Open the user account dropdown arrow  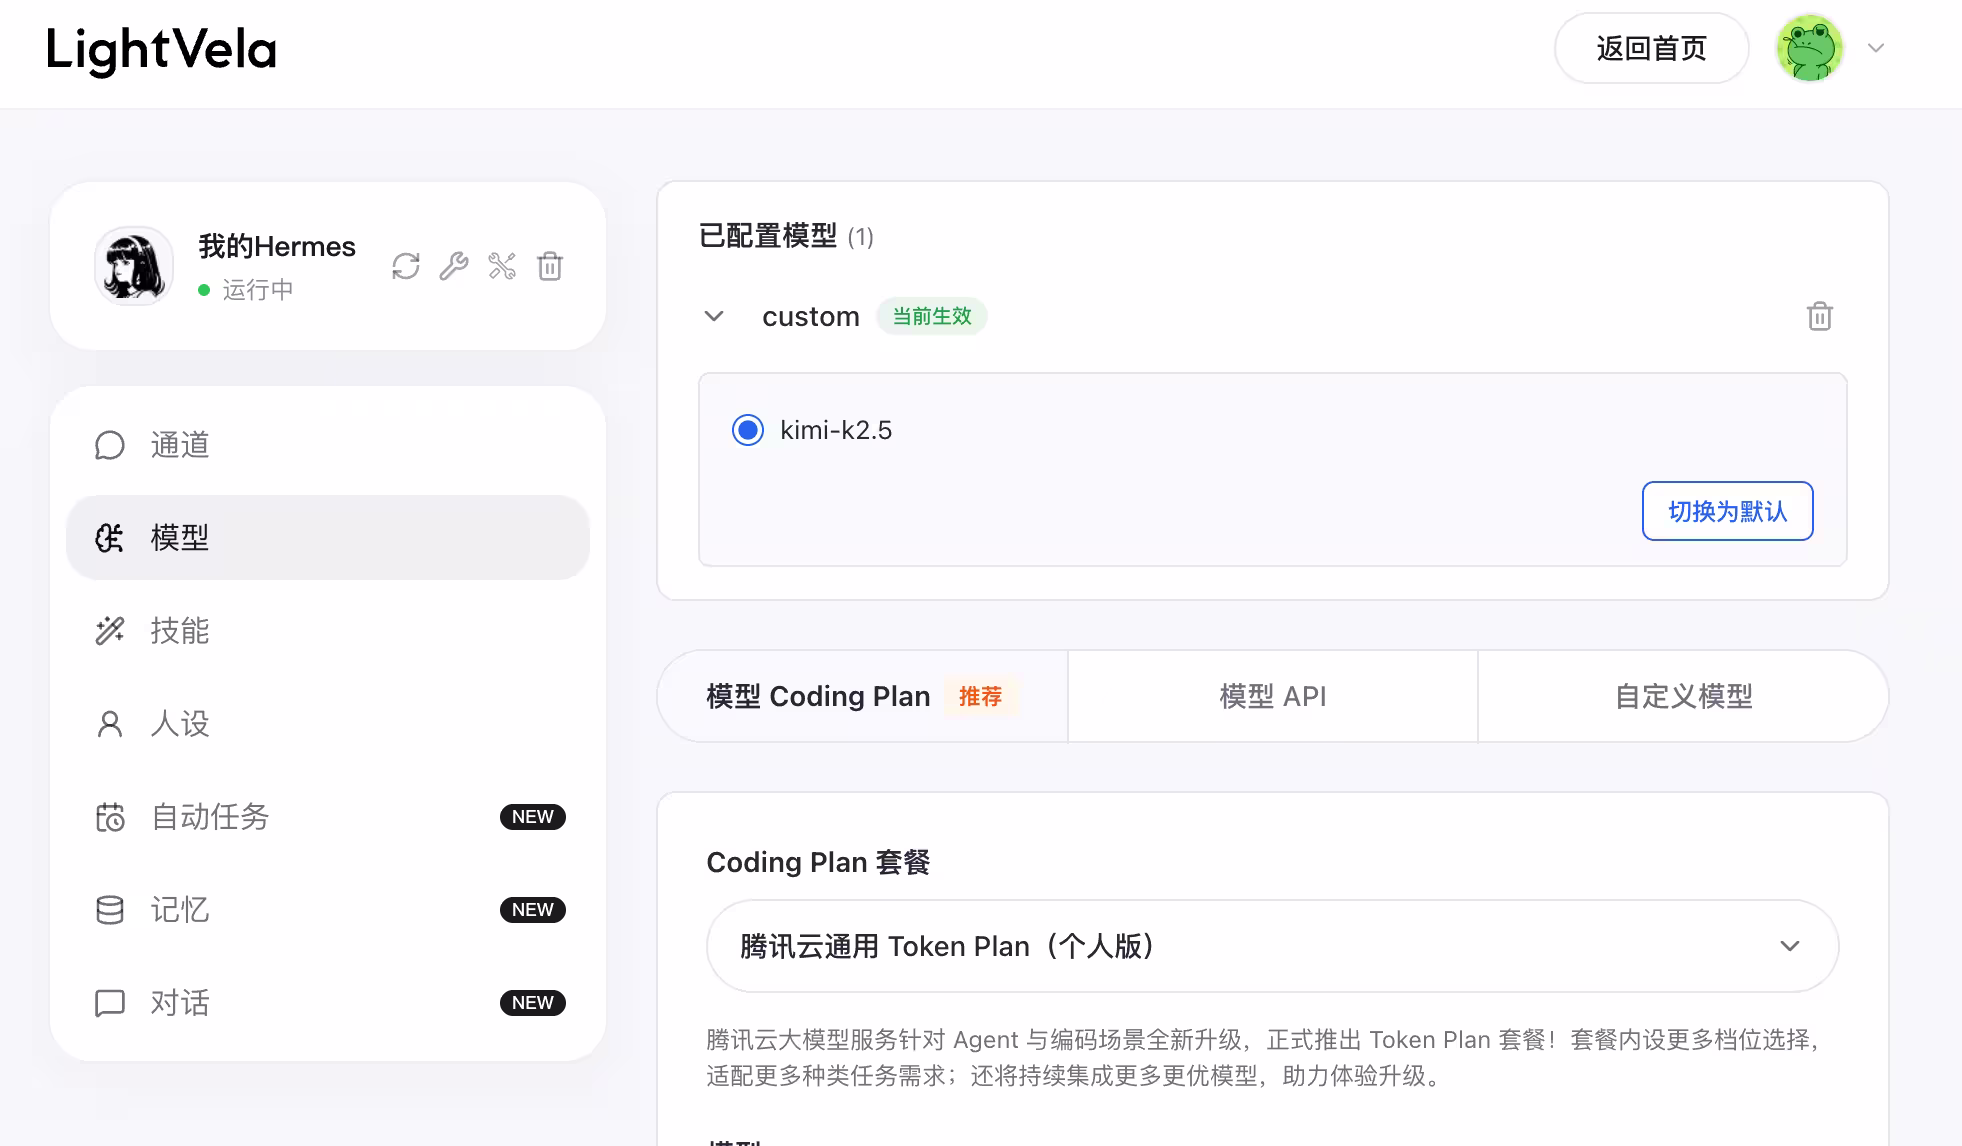1876,48
